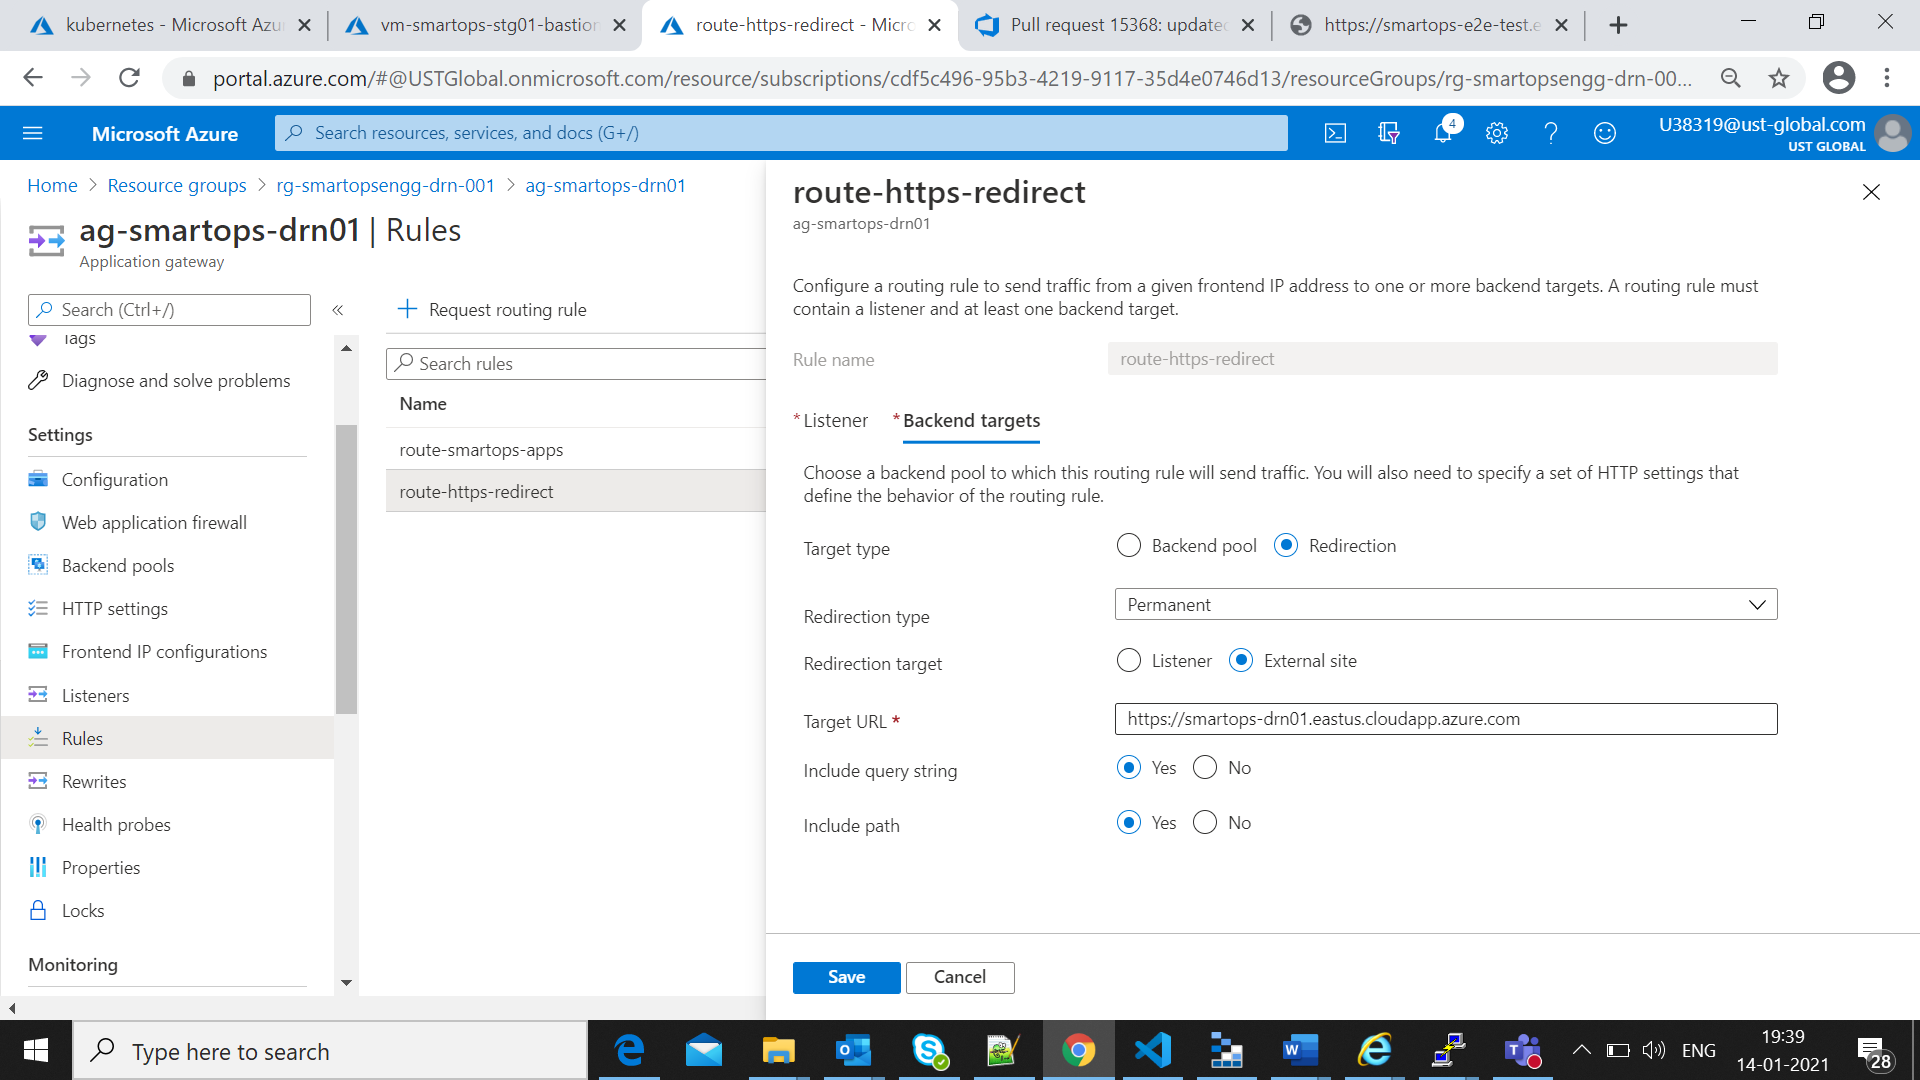Set Include path to Yes
The image size is (1920, 1080).
coord(1129,822)
